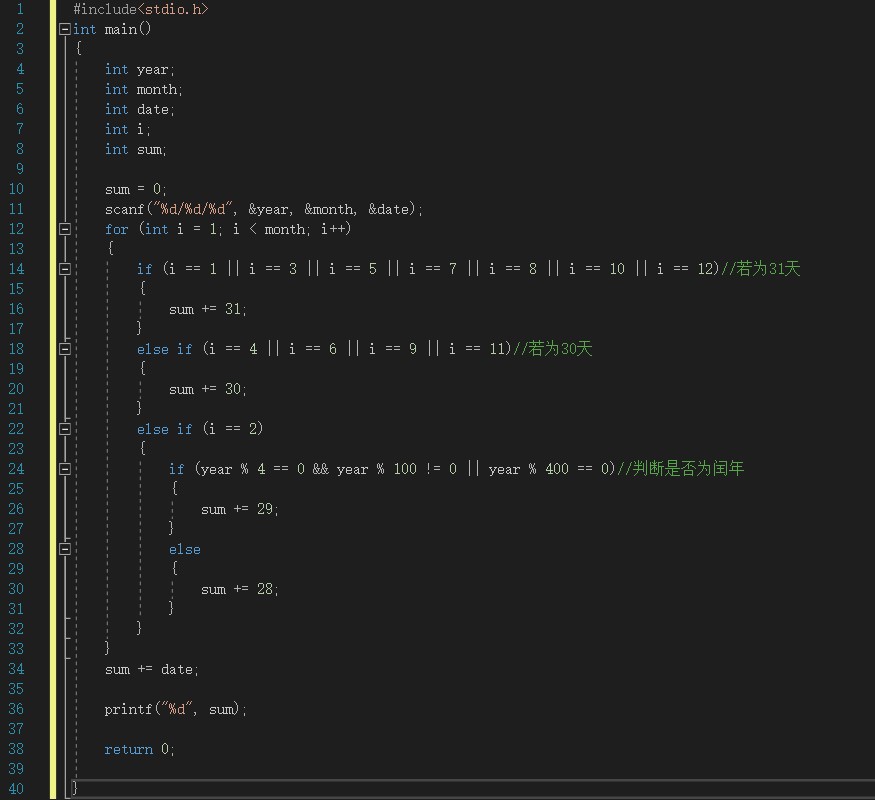Screen dimensions: 875x800
Task: Place cursor in #include<stdio.h> line
Action: point(141,9)
